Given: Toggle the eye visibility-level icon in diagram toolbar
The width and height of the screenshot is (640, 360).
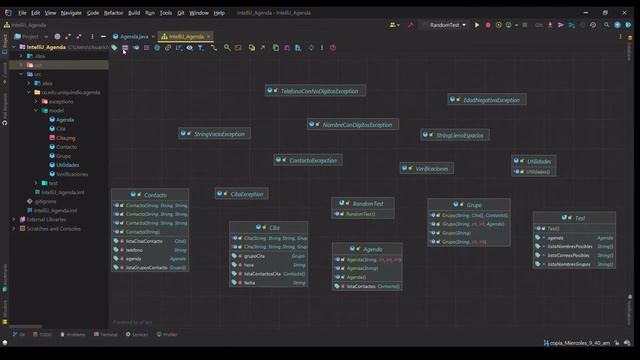Looking at the screenshot, I should click(189, 48).
